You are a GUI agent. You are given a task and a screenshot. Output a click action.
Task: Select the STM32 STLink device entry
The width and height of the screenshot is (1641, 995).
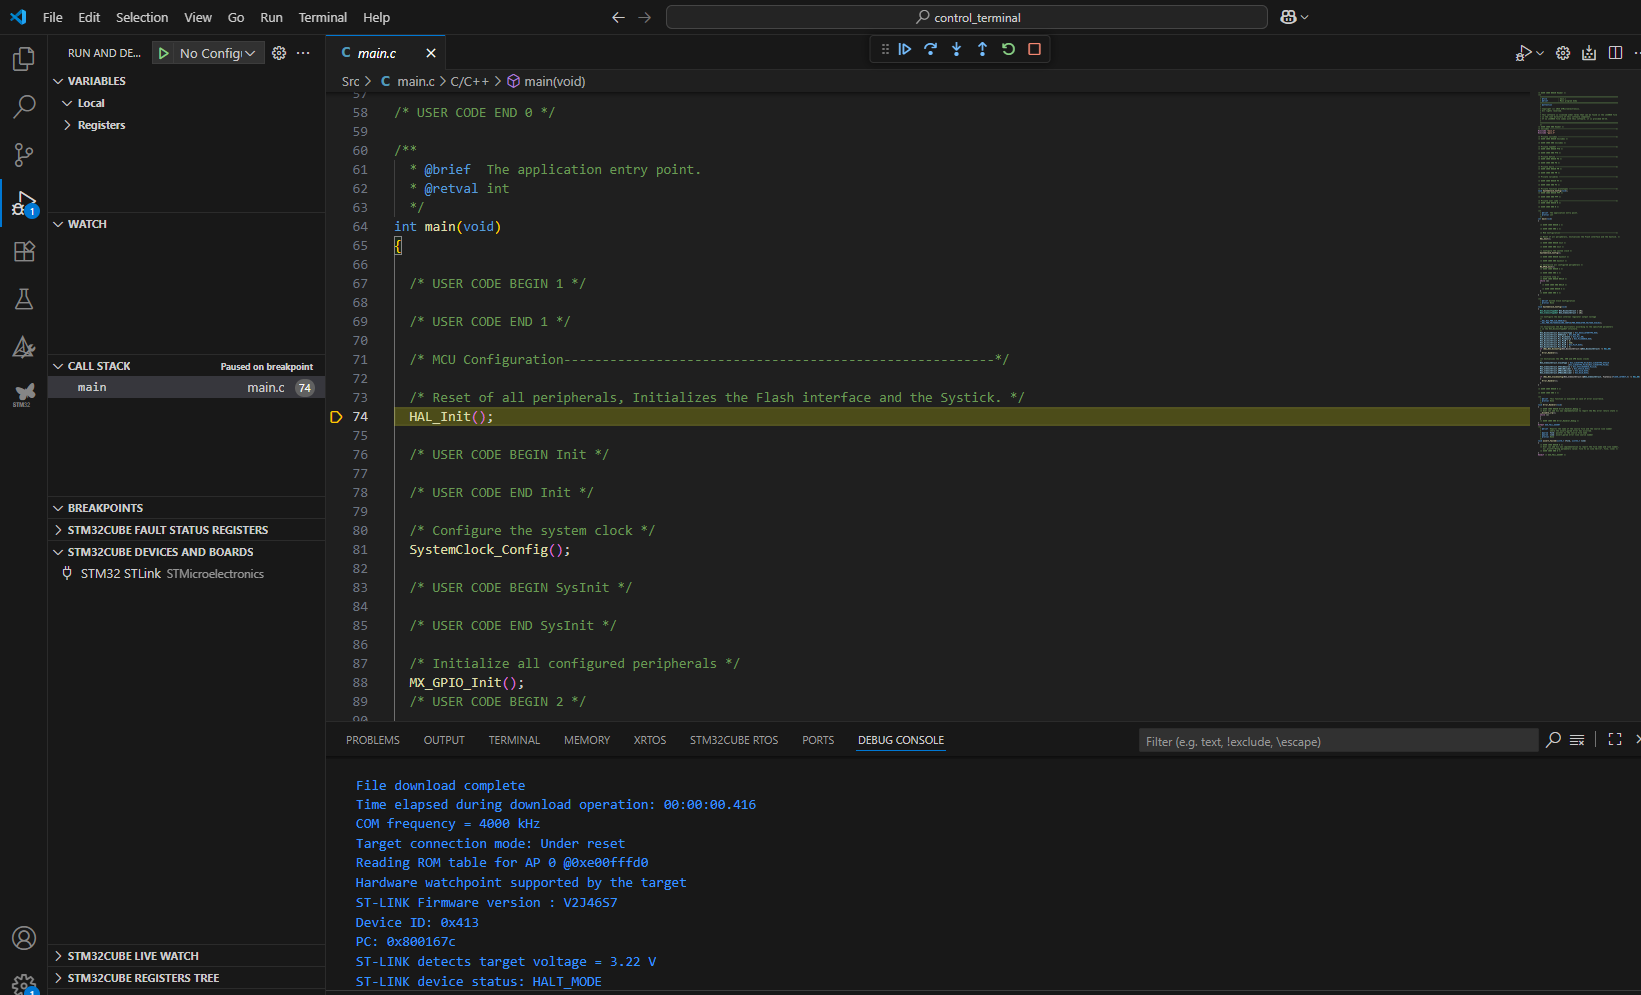point(186,574)
